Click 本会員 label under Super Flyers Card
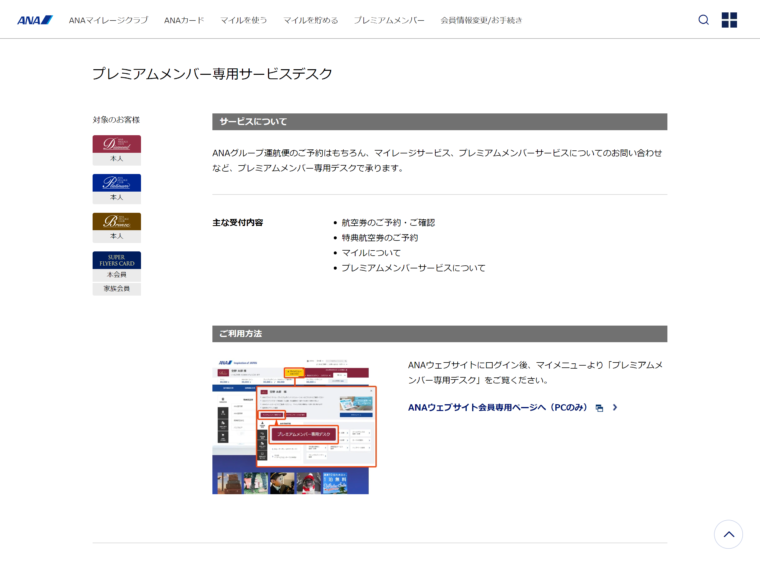 point(117,275)
